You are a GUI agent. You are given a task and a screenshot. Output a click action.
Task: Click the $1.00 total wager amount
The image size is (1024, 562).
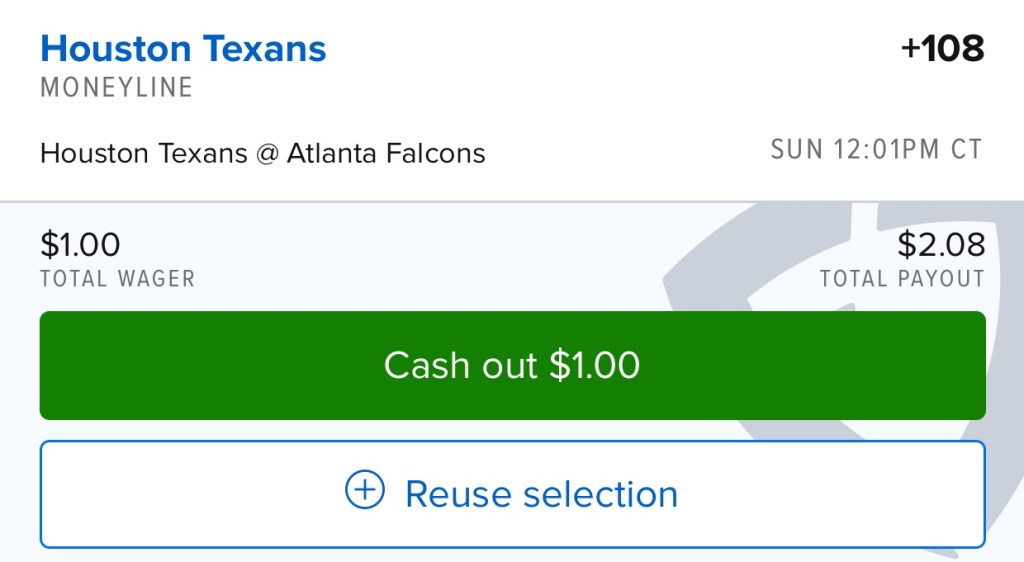point(80,244)
